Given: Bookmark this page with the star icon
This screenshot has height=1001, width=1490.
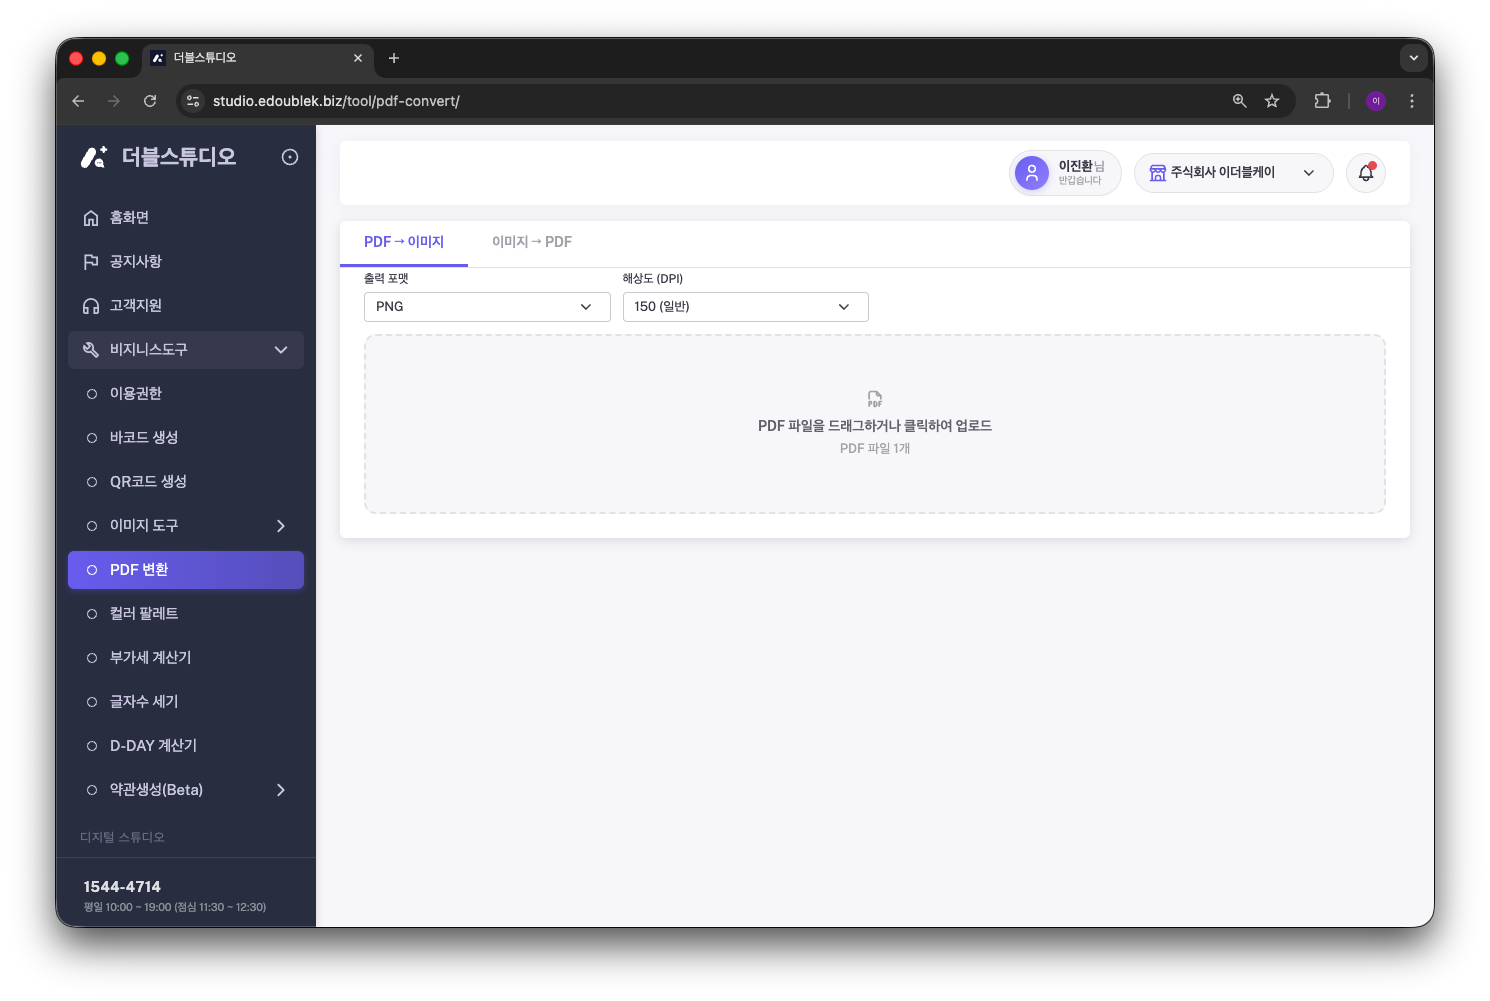Looking at the screenshot, I should point(1272,101).
